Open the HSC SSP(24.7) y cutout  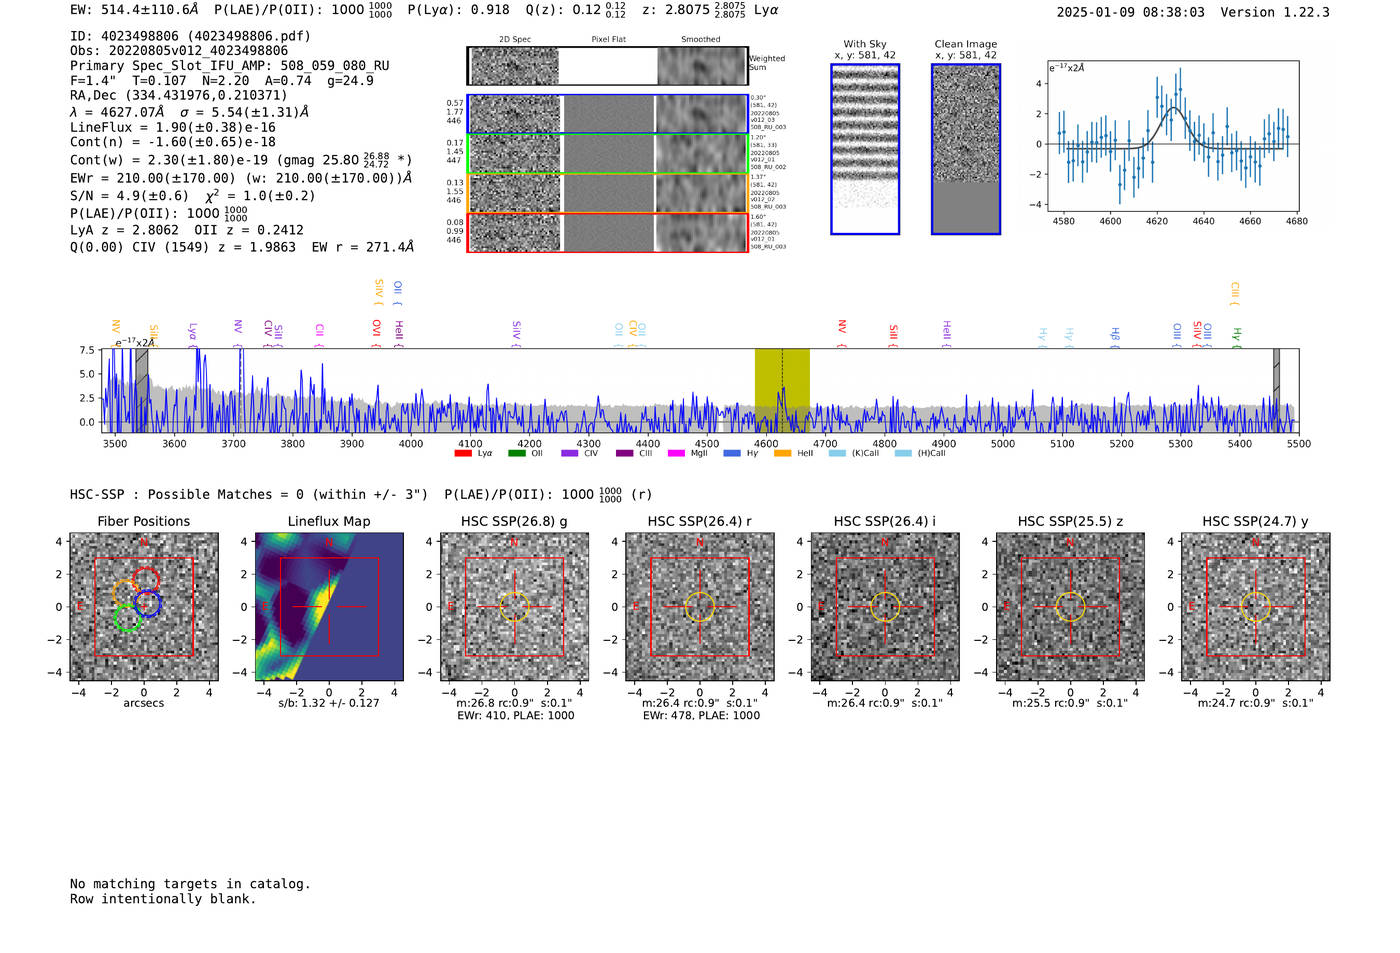[1256, 606]
